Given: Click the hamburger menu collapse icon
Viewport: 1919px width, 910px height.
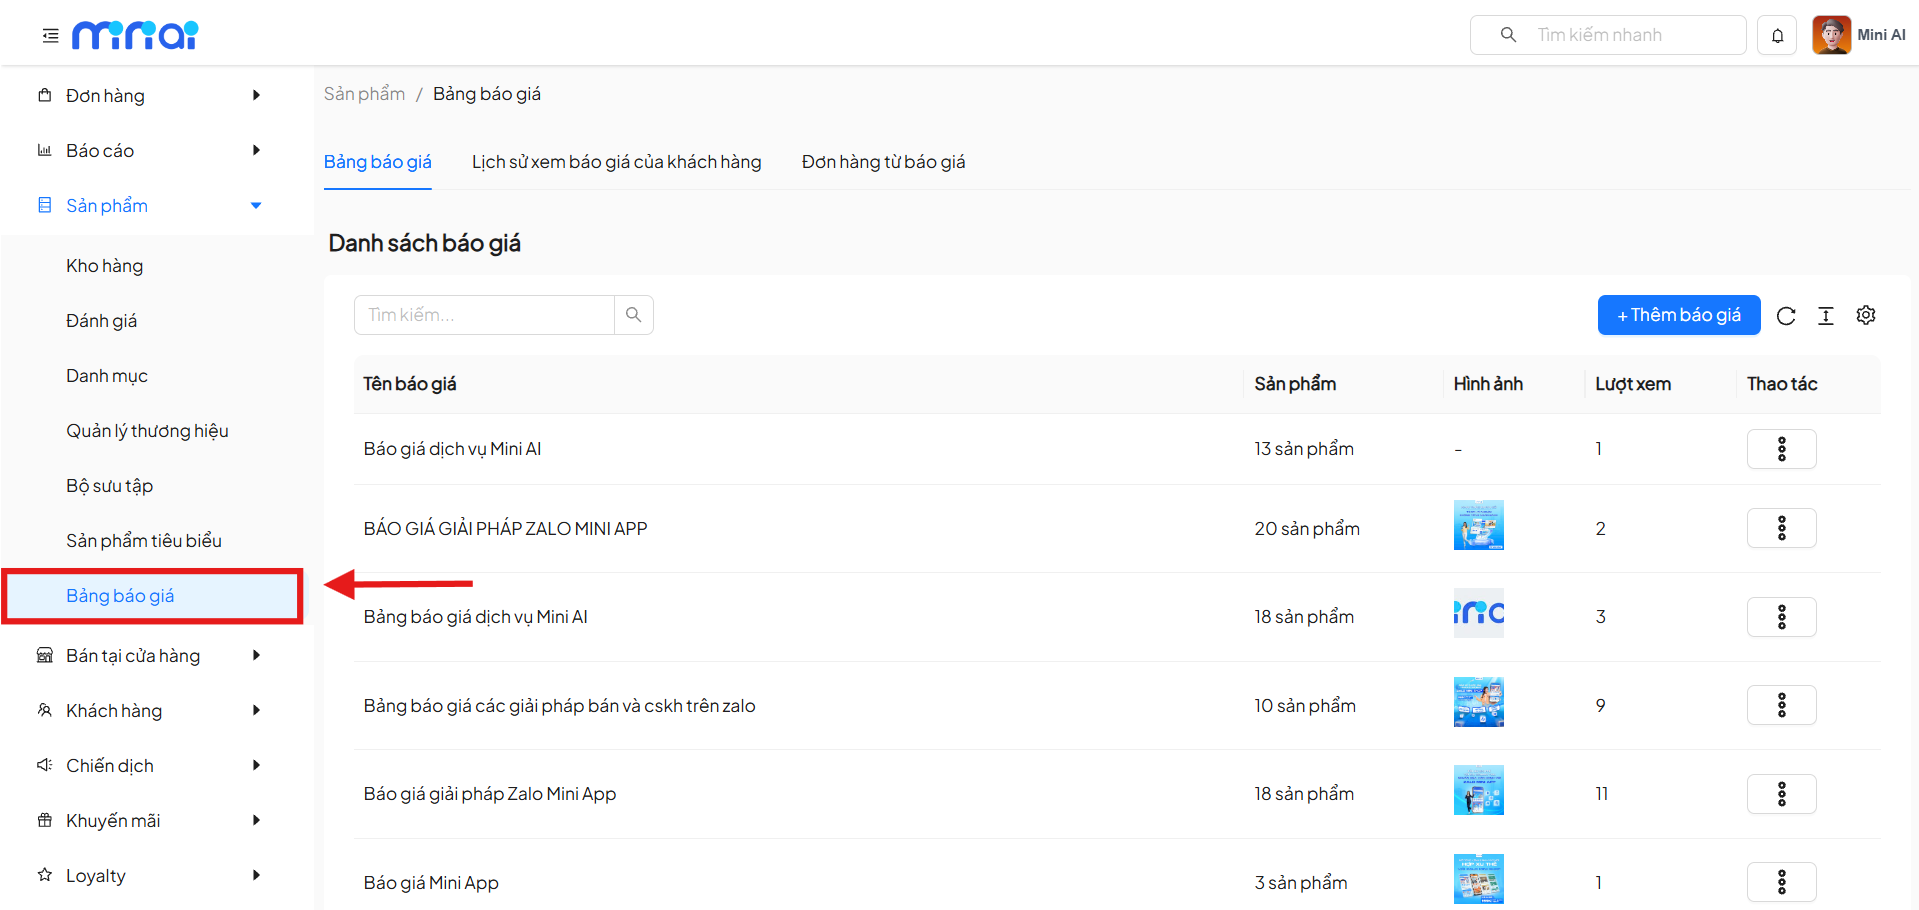Looking at the screenshot, I should (x=50, y=36).
